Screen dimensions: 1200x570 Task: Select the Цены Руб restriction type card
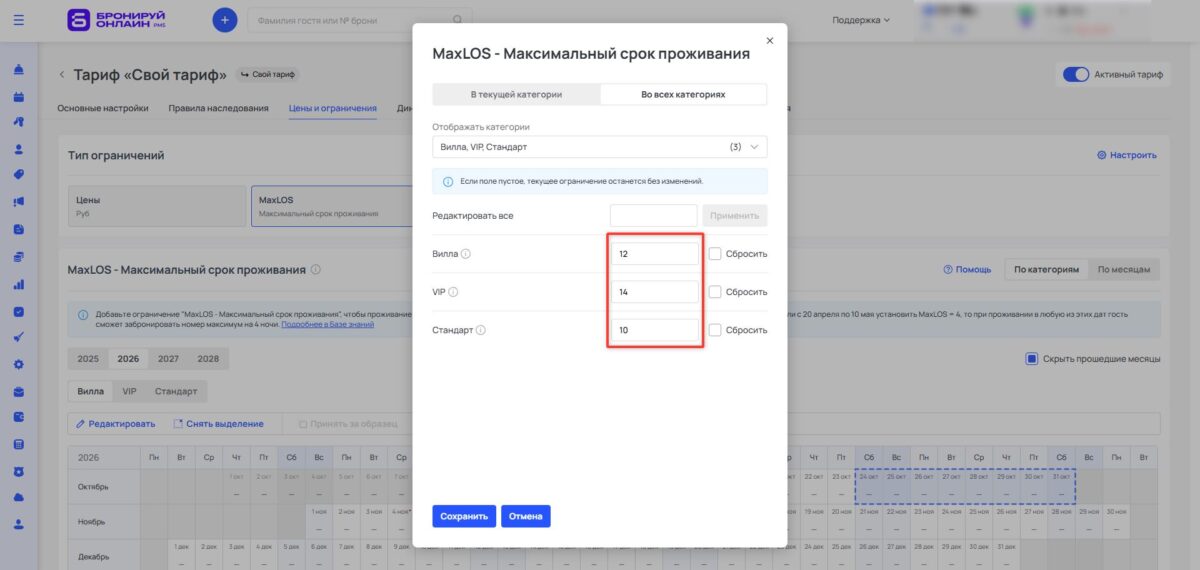[157, 206]
